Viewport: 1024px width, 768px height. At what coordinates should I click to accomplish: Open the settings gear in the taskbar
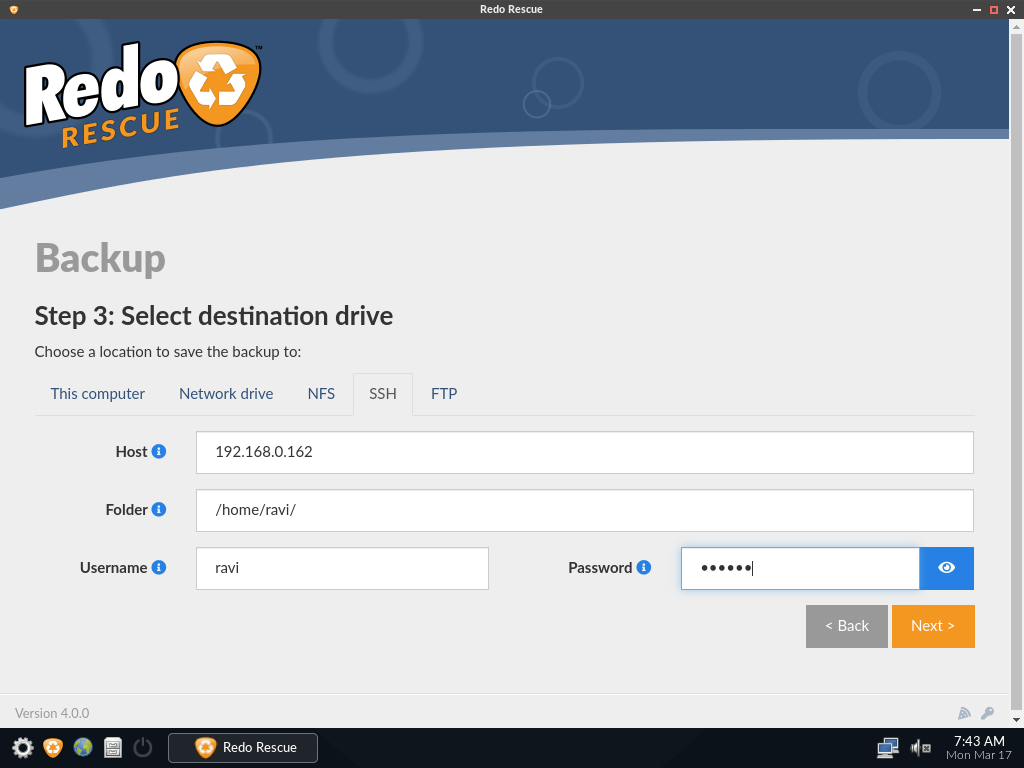pos(22,747)
